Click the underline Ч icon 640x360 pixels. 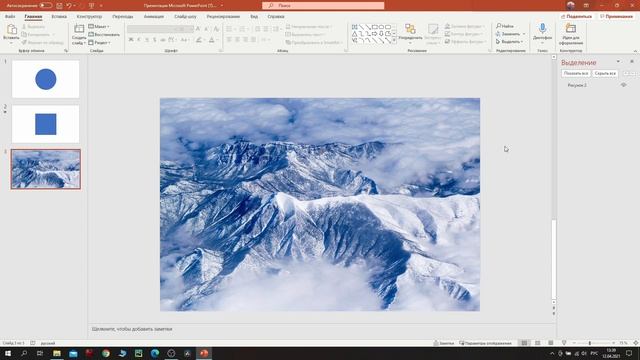[147, 40]
